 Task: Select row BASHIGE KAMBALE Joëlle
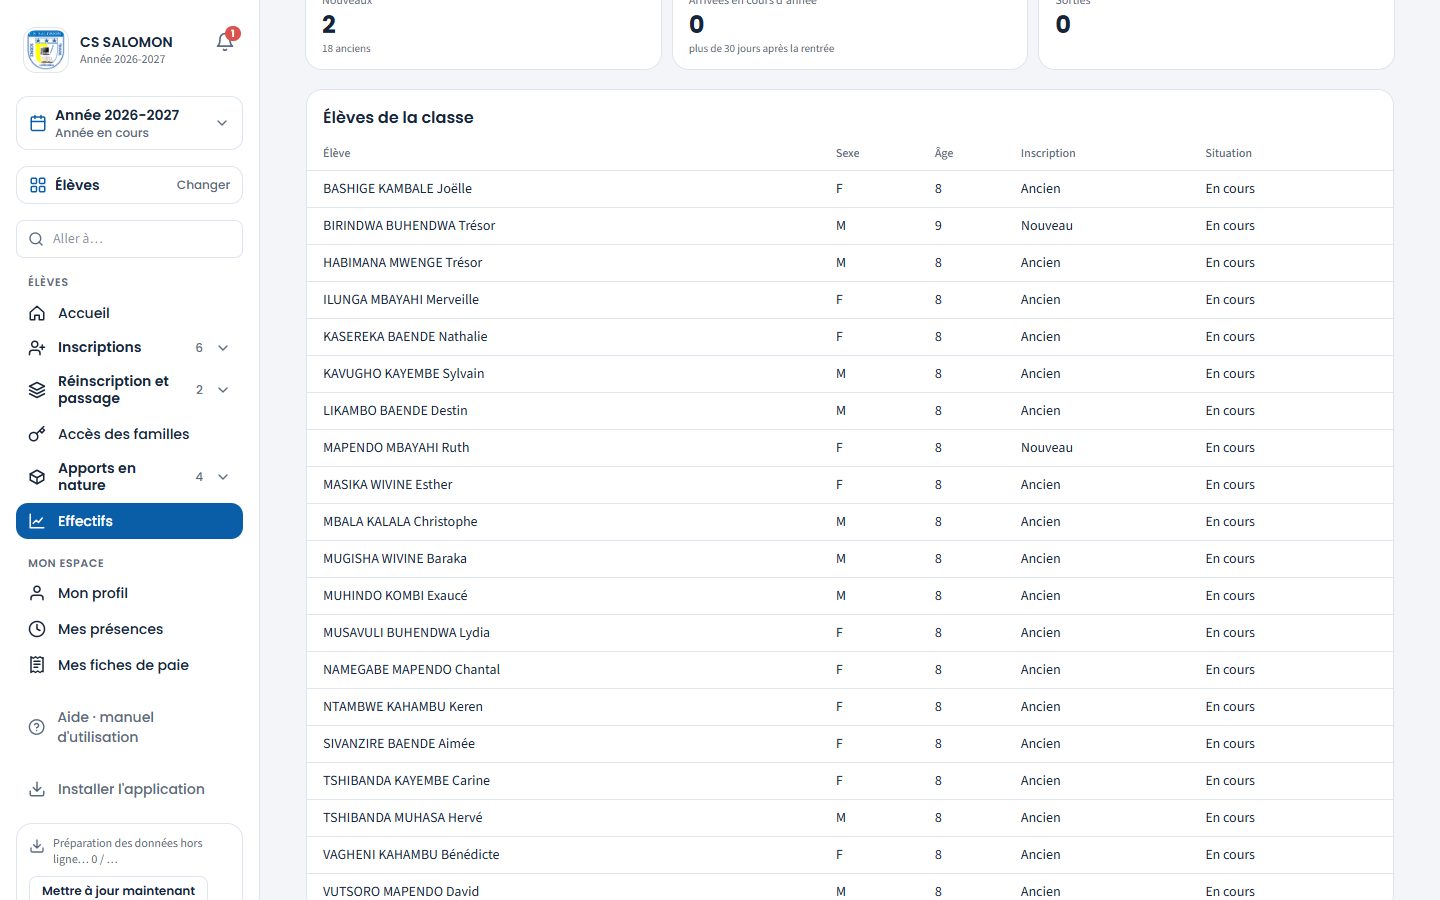click(x=850, y=189)
